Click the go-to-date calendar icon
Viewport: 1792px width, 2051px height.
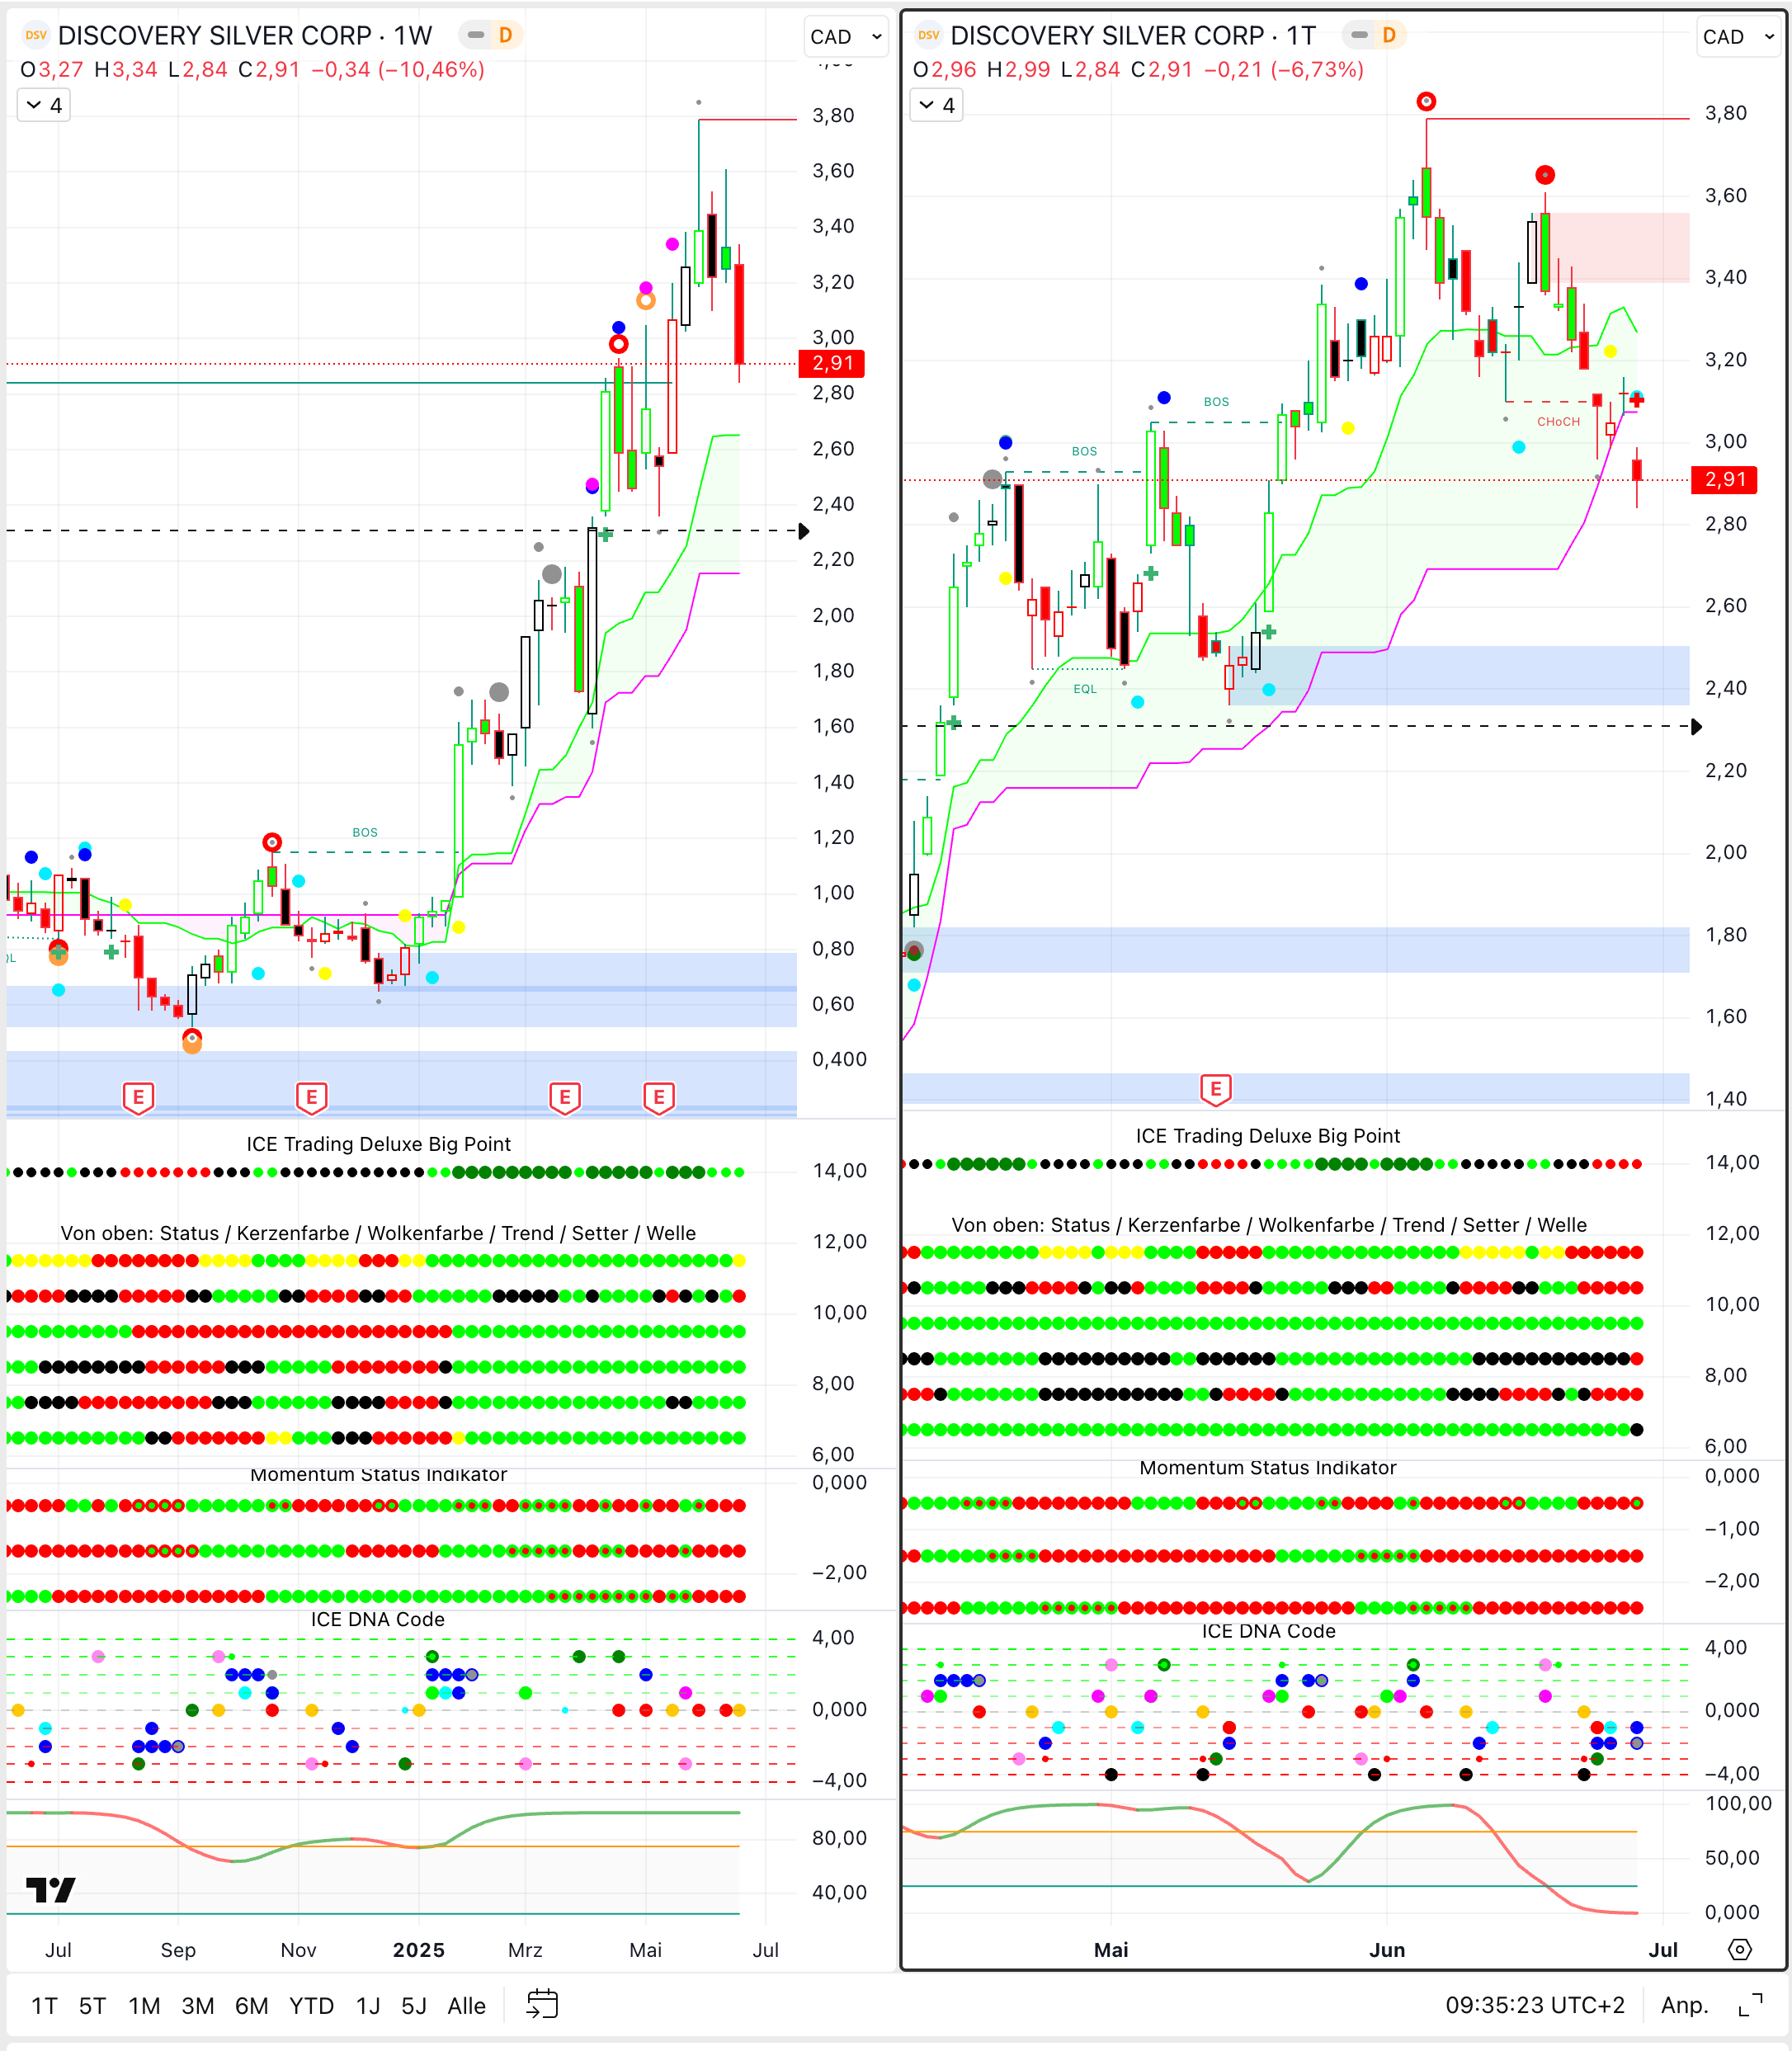pos(542,2004)
